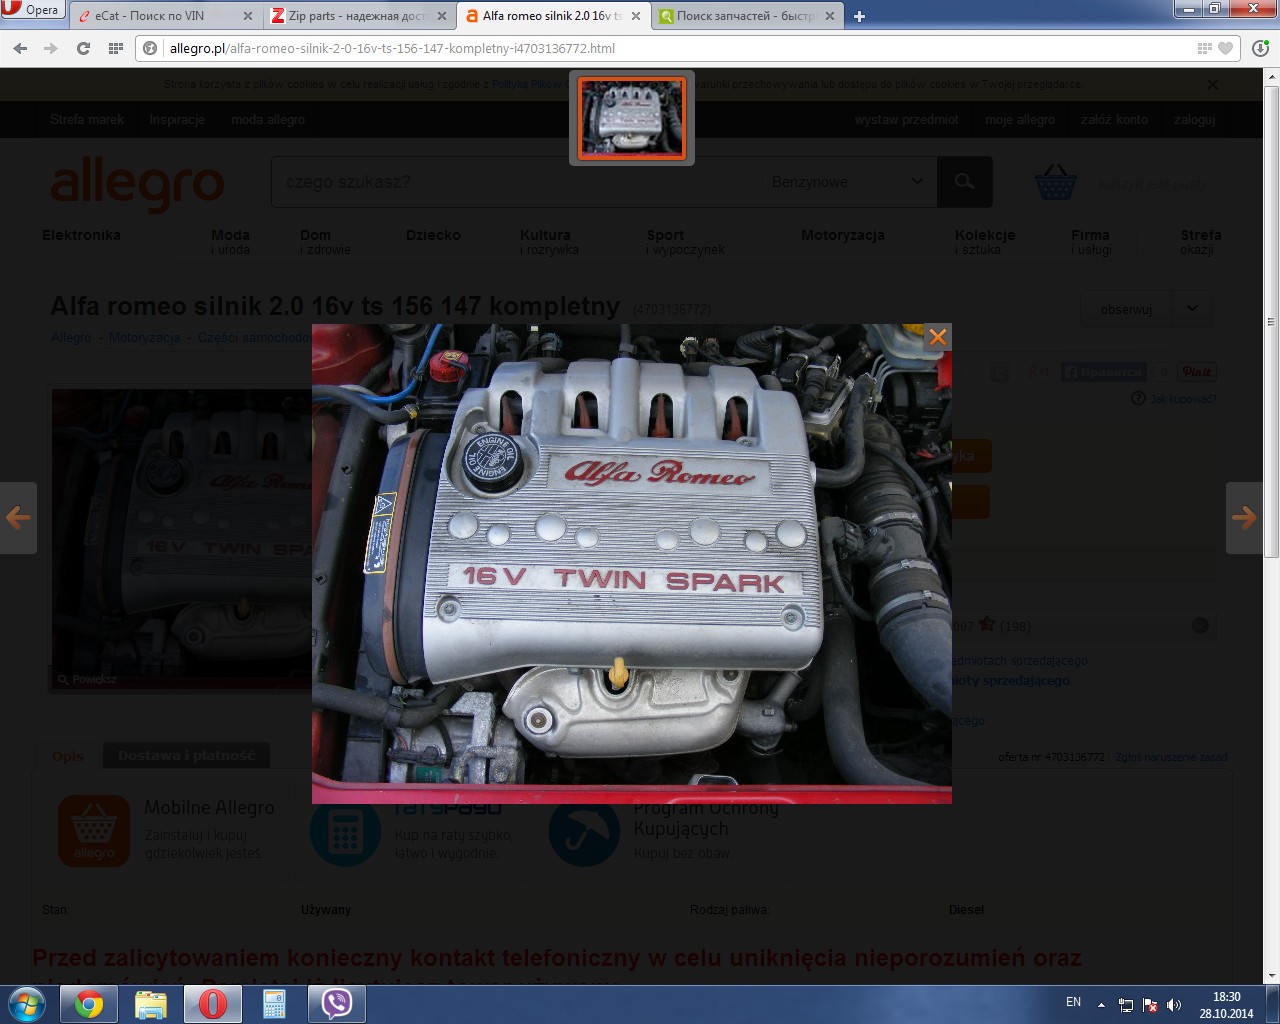This screenshot has width=1280, height=1024.
Task: Open the Opera main menu
Action: coord(32,10)
